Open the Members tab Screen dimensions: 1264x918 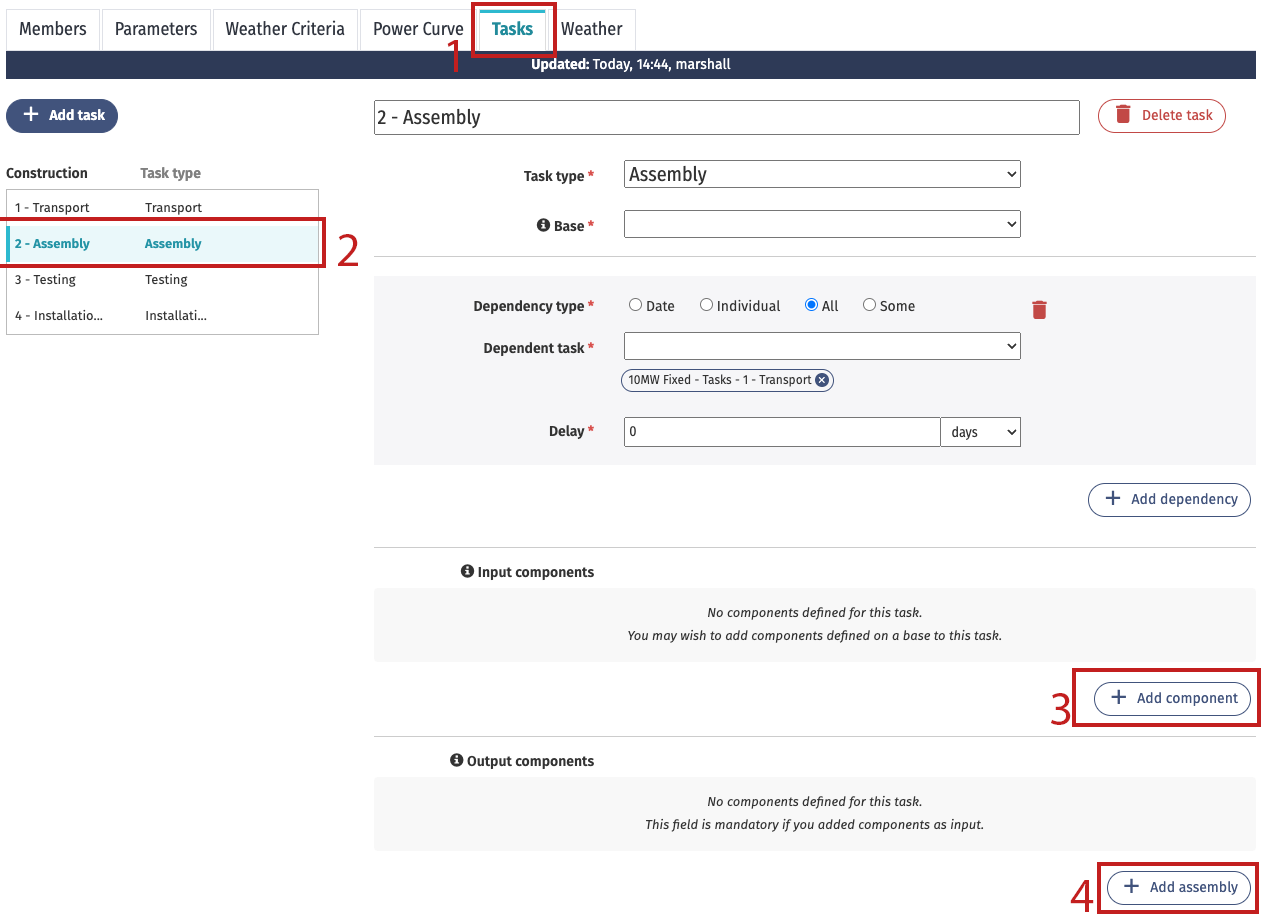pos(53,29)
